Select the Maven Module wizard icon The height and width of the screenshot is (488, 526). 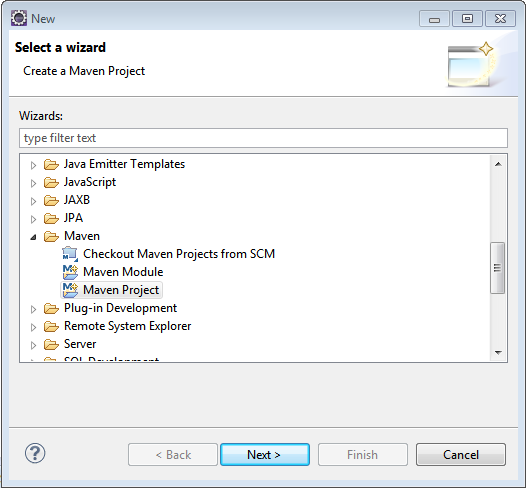(x=70, y=272)
